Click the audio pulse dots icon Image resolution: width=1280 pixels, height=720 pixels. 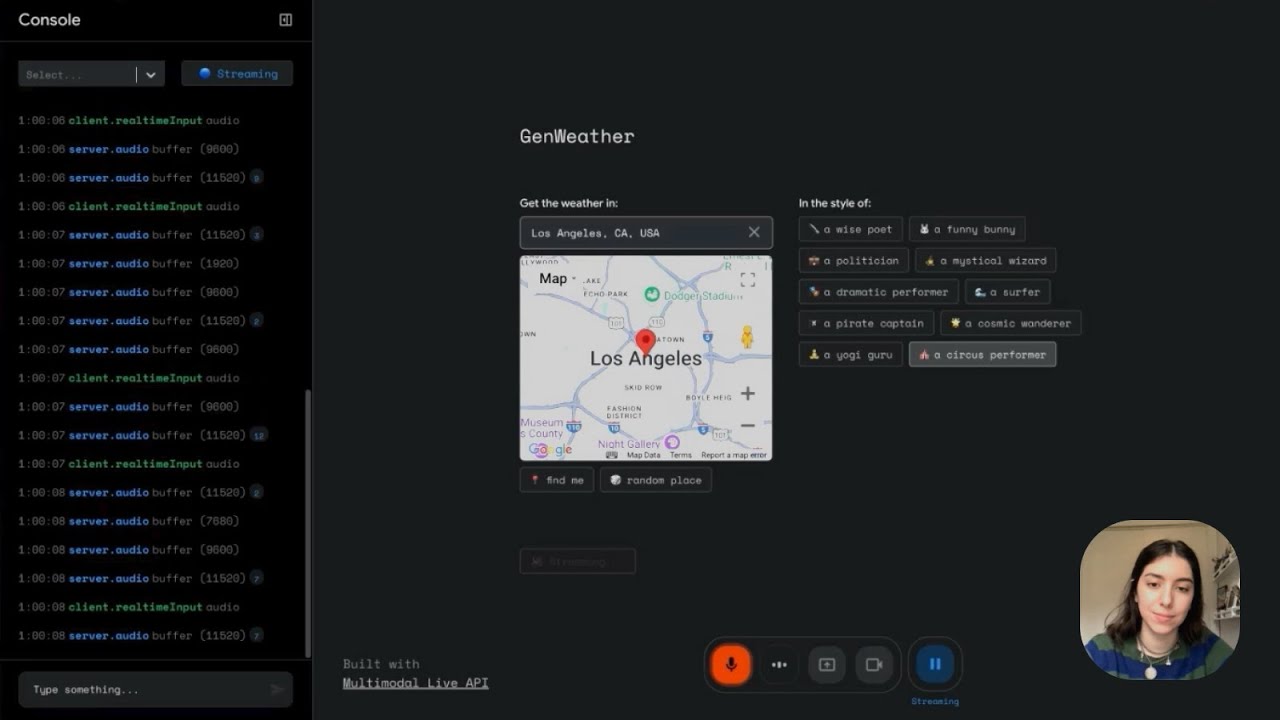779,664
